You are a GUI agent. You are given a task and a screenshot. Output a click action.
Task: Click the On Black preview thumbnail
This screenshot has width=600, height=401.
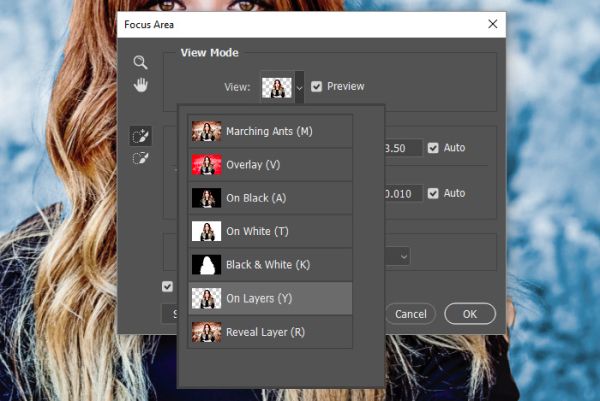pyautogui.click(x=206, y=198)
